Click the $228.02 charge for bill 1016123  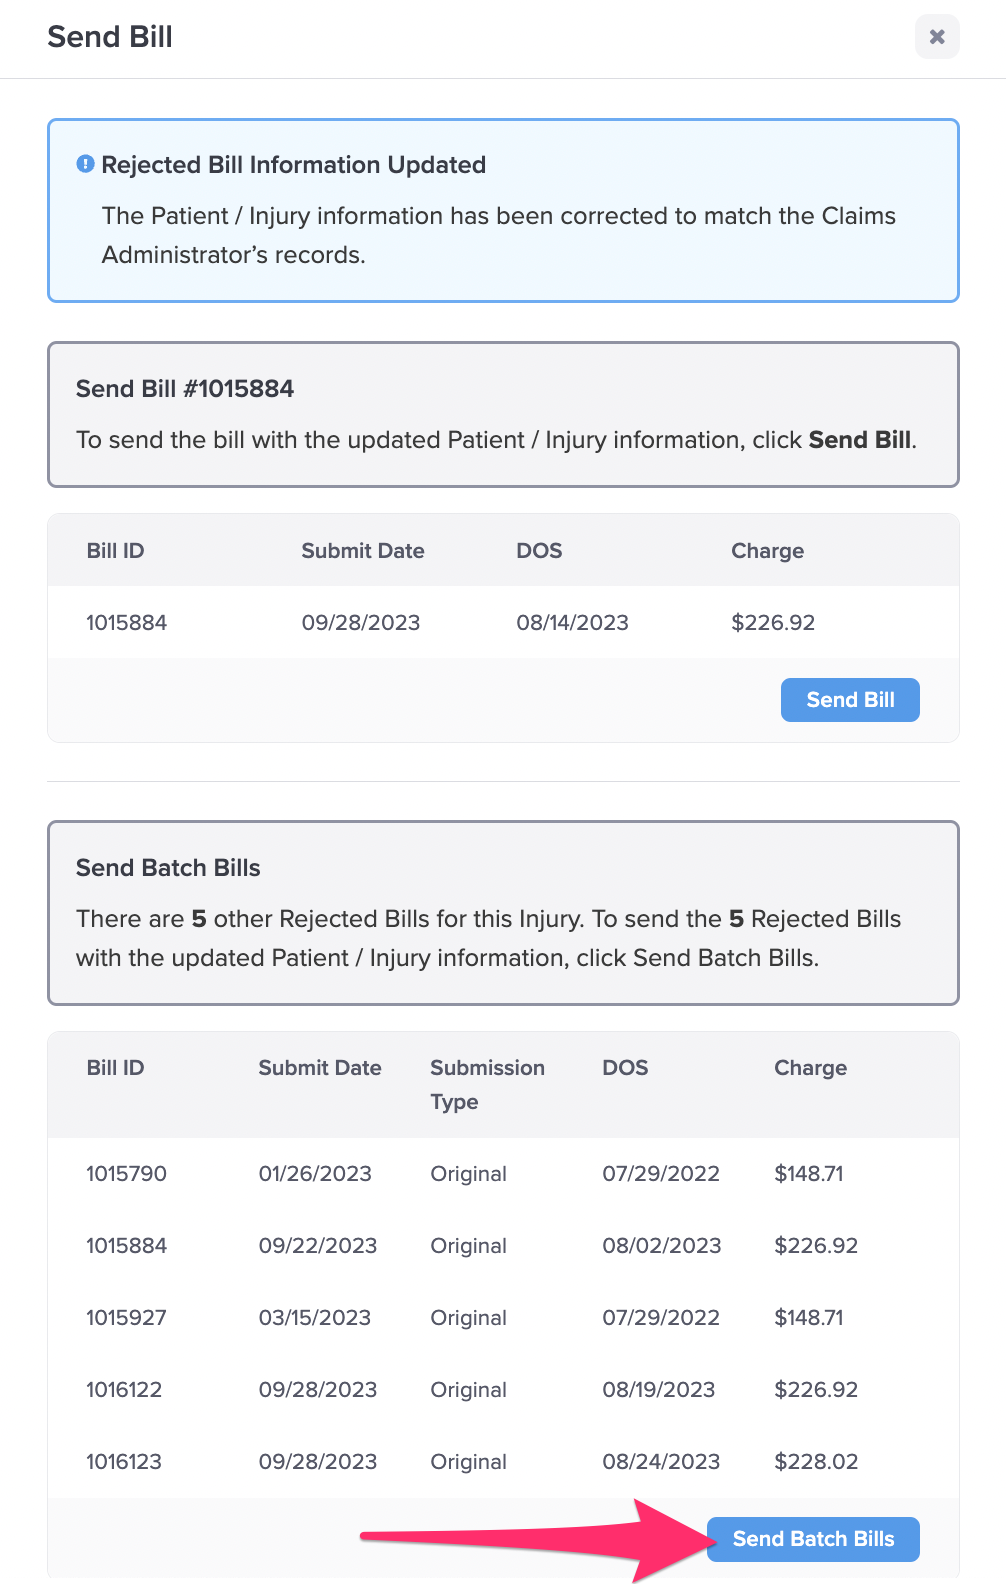pyautogui.click(x=815, y=1461)
